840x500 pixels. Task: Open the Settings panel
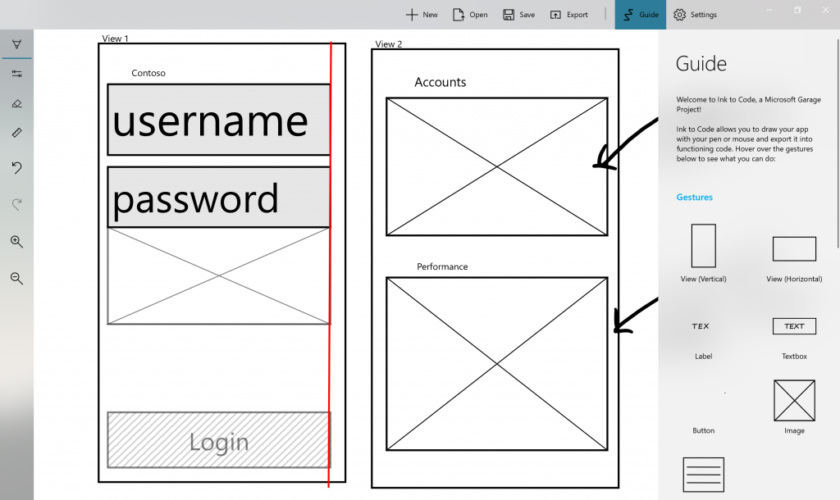(x=695, y=15)
